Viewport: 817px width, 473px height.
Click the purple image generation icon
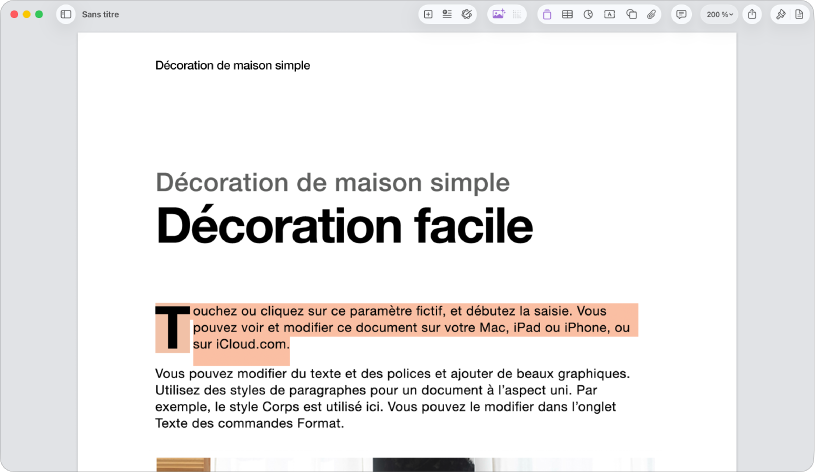click(499, 15)
